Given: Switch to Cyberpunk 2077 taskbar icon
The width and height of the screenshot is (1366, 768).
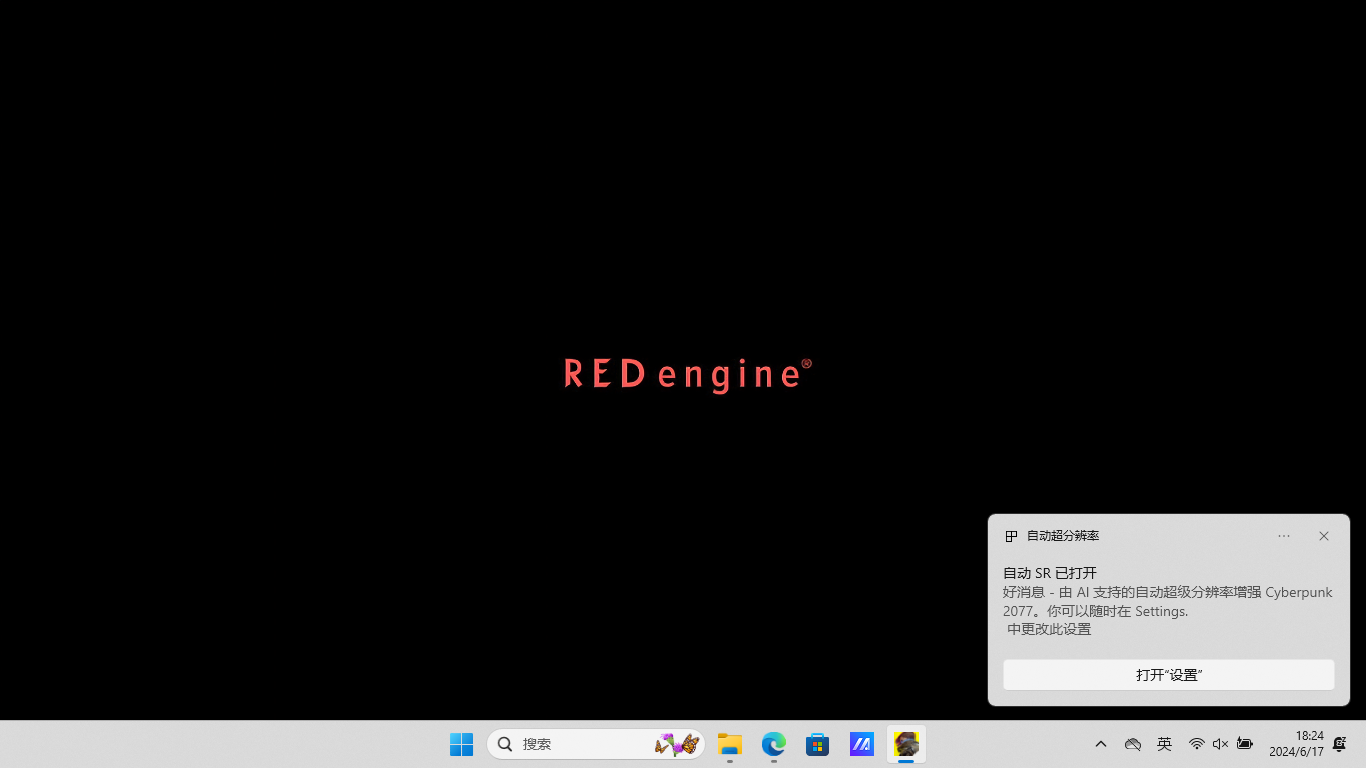Looking at the screenshot, I should (x=906, y=744).
